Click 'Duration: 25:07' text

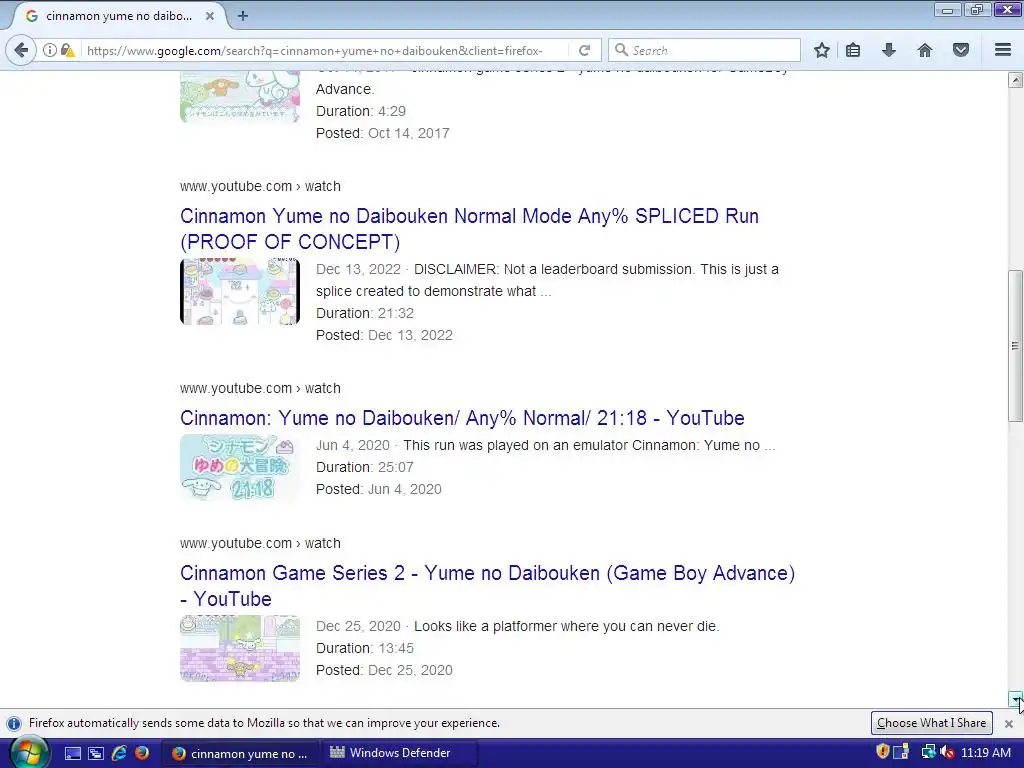(x=365, y=467)
